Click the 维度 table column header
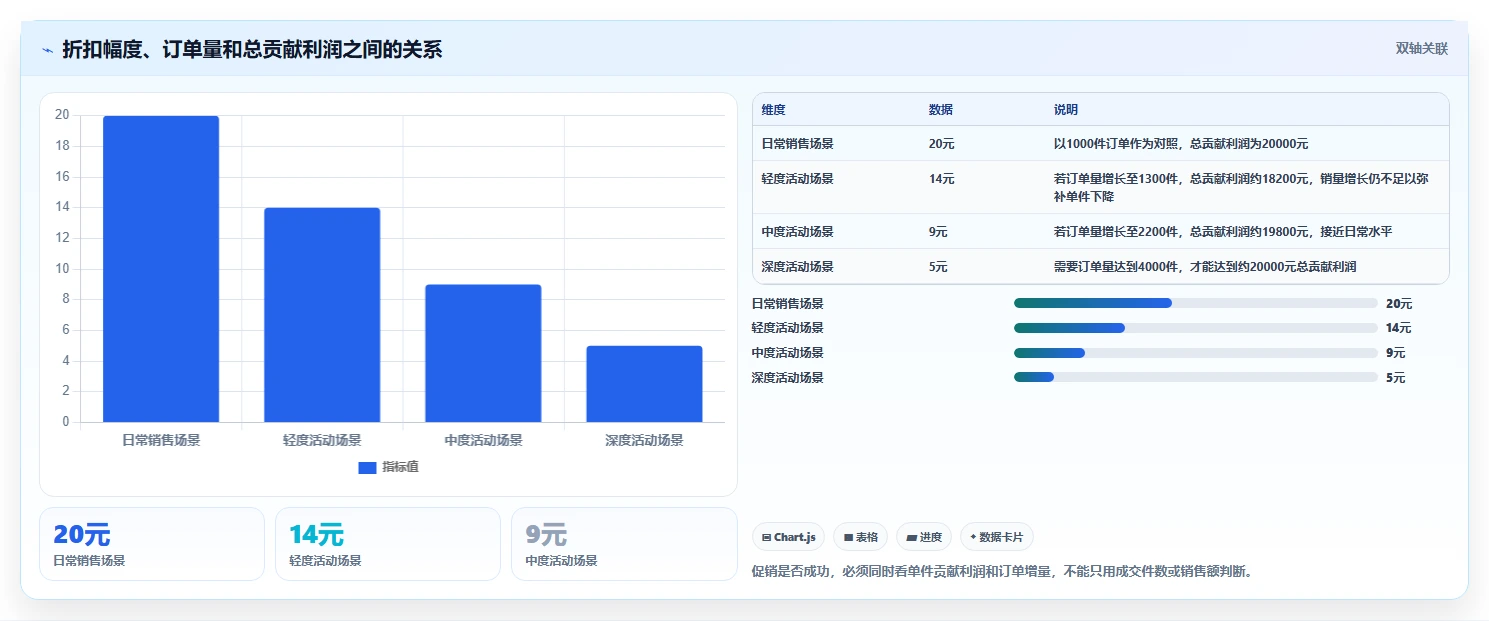 coord(773,110)
